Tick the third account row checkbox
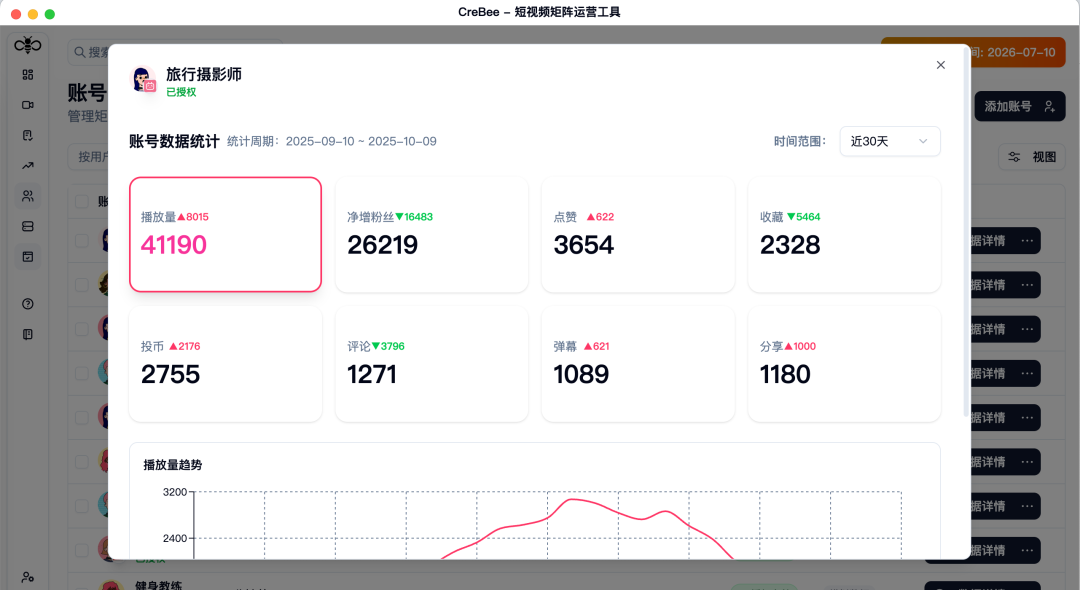Screen dimensions: 1080x590 click(82, 329)
